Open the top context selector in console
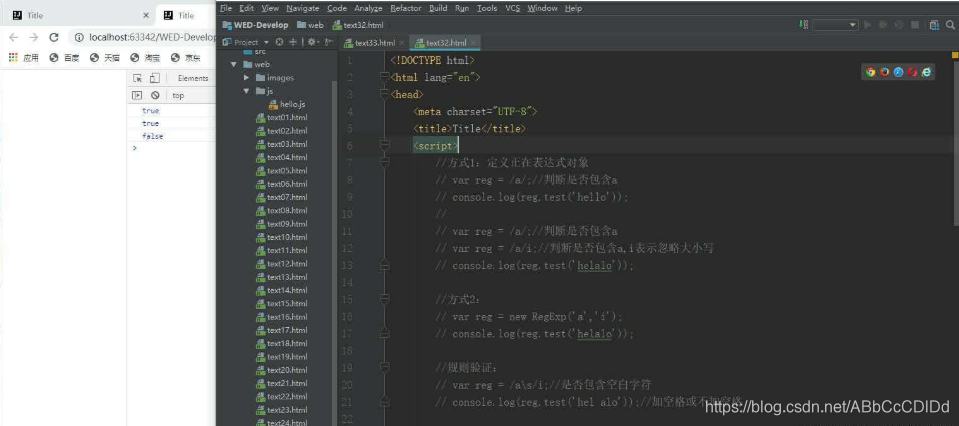 (x=178, y=95)
